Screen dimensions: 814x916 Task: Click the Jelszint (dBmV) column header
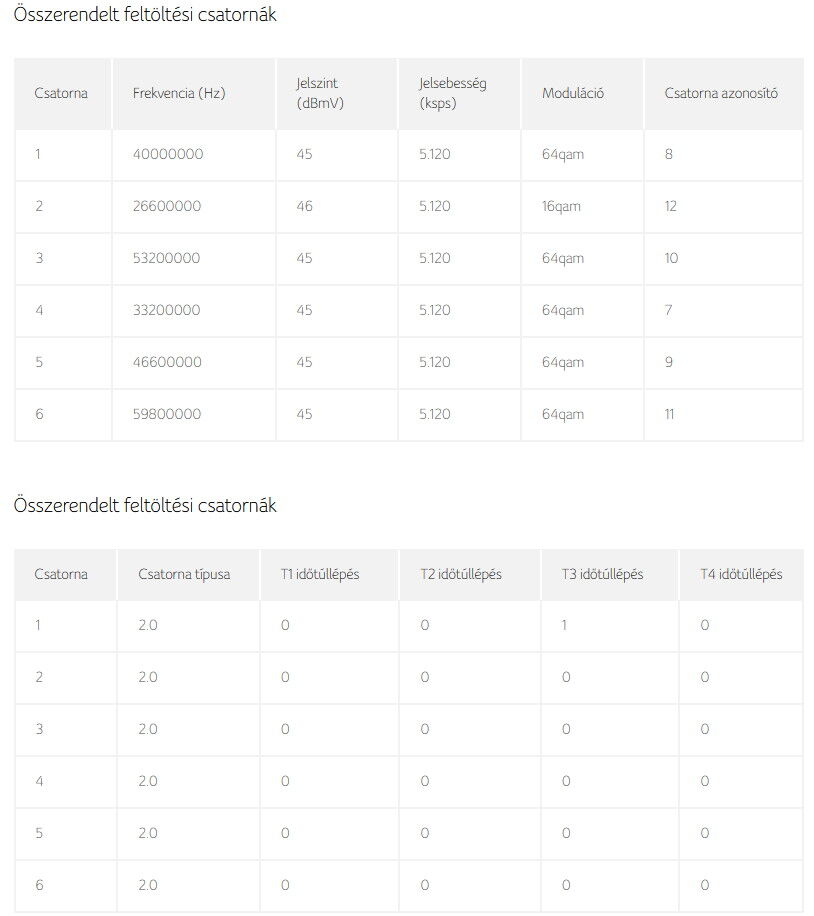point(319,93)
